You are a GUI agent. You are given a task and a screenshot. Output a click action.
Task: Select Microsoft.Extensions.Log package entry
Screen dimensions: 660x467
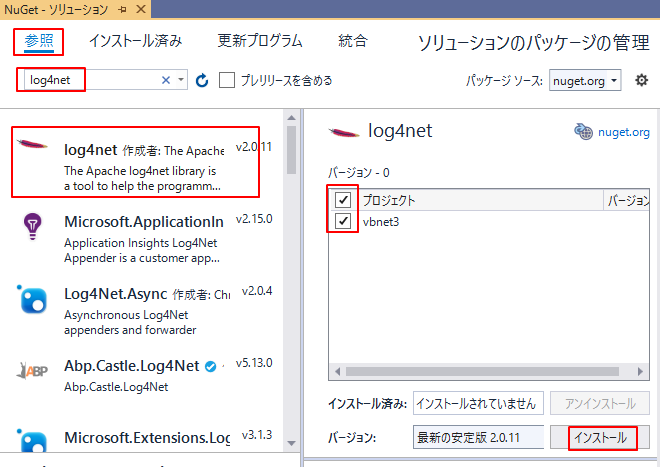point(142,438)
